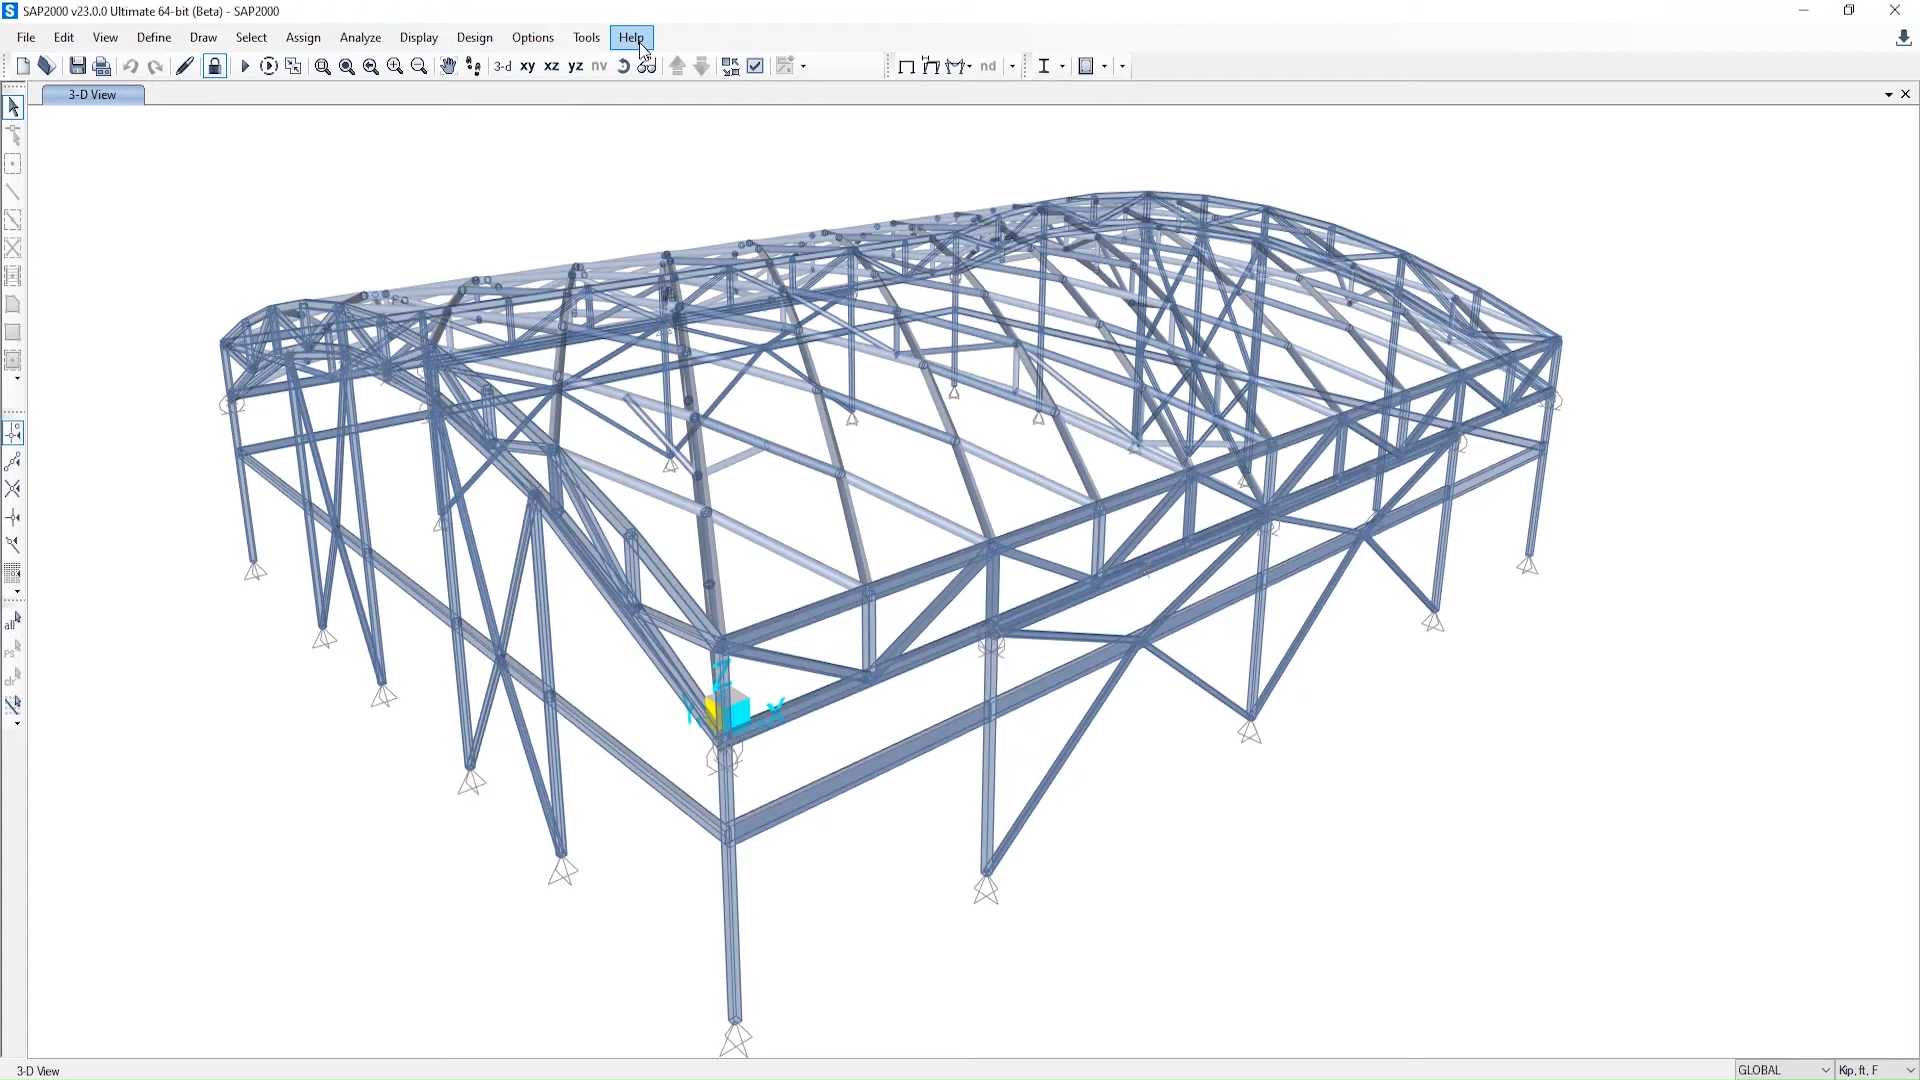1920x1080 pixels.
Task: Click the Zoom Out magnifier icon
Action: coord(419,66)
